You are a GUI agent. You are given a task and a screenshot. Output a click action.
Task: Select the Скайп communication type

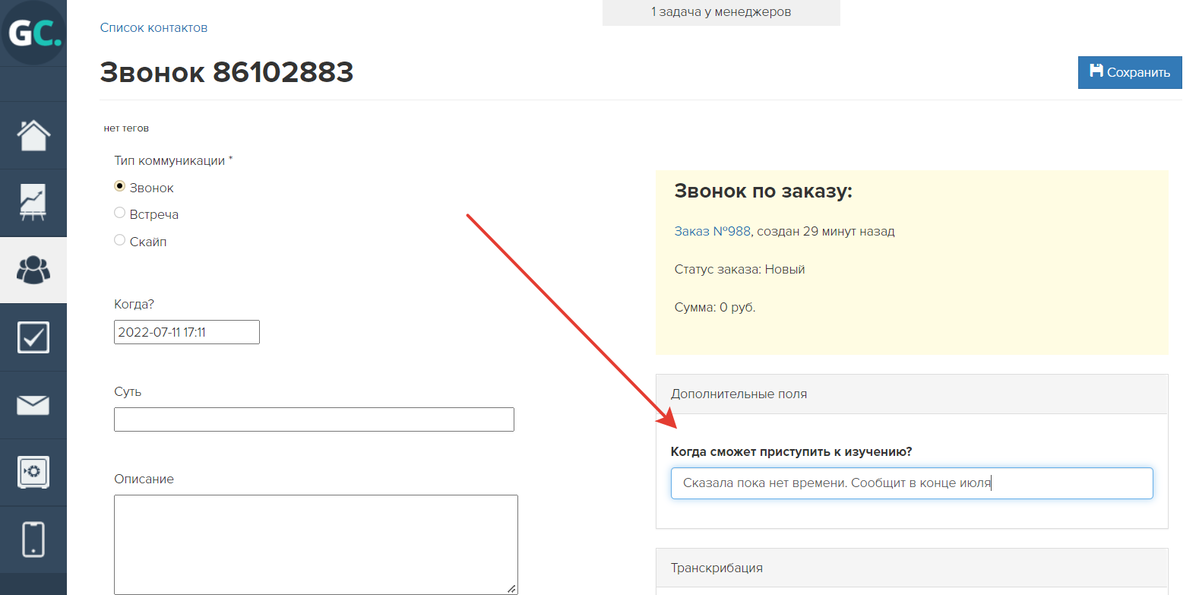[119, 239]
